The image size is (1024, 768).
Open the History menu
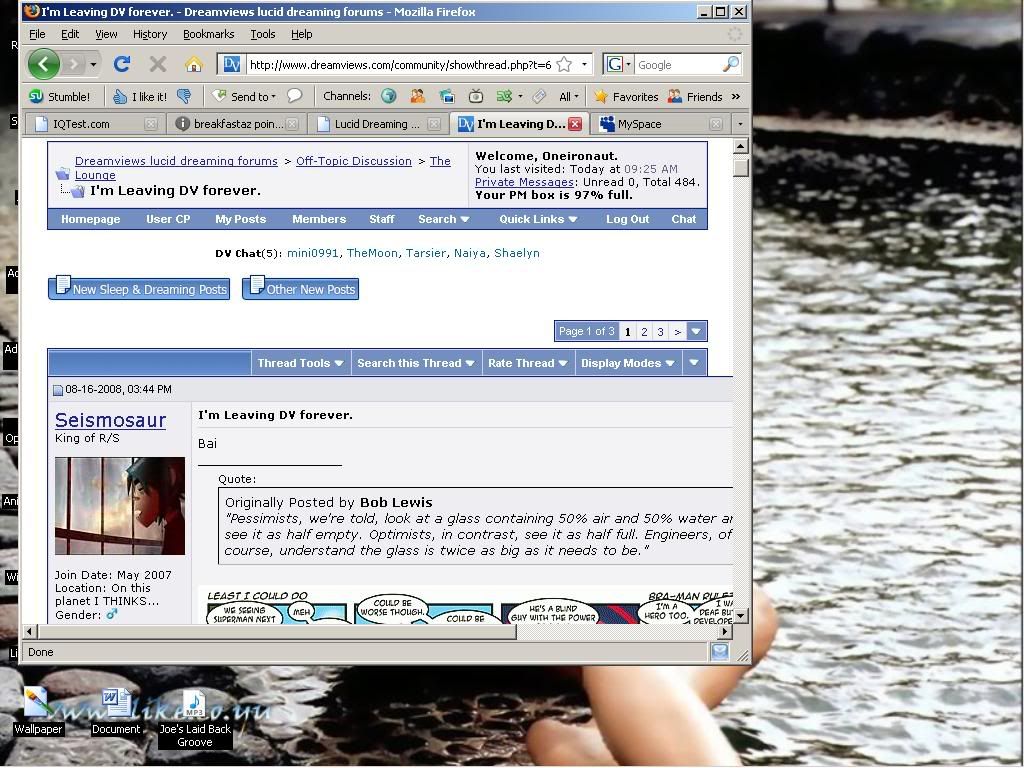tap(150, 34)
